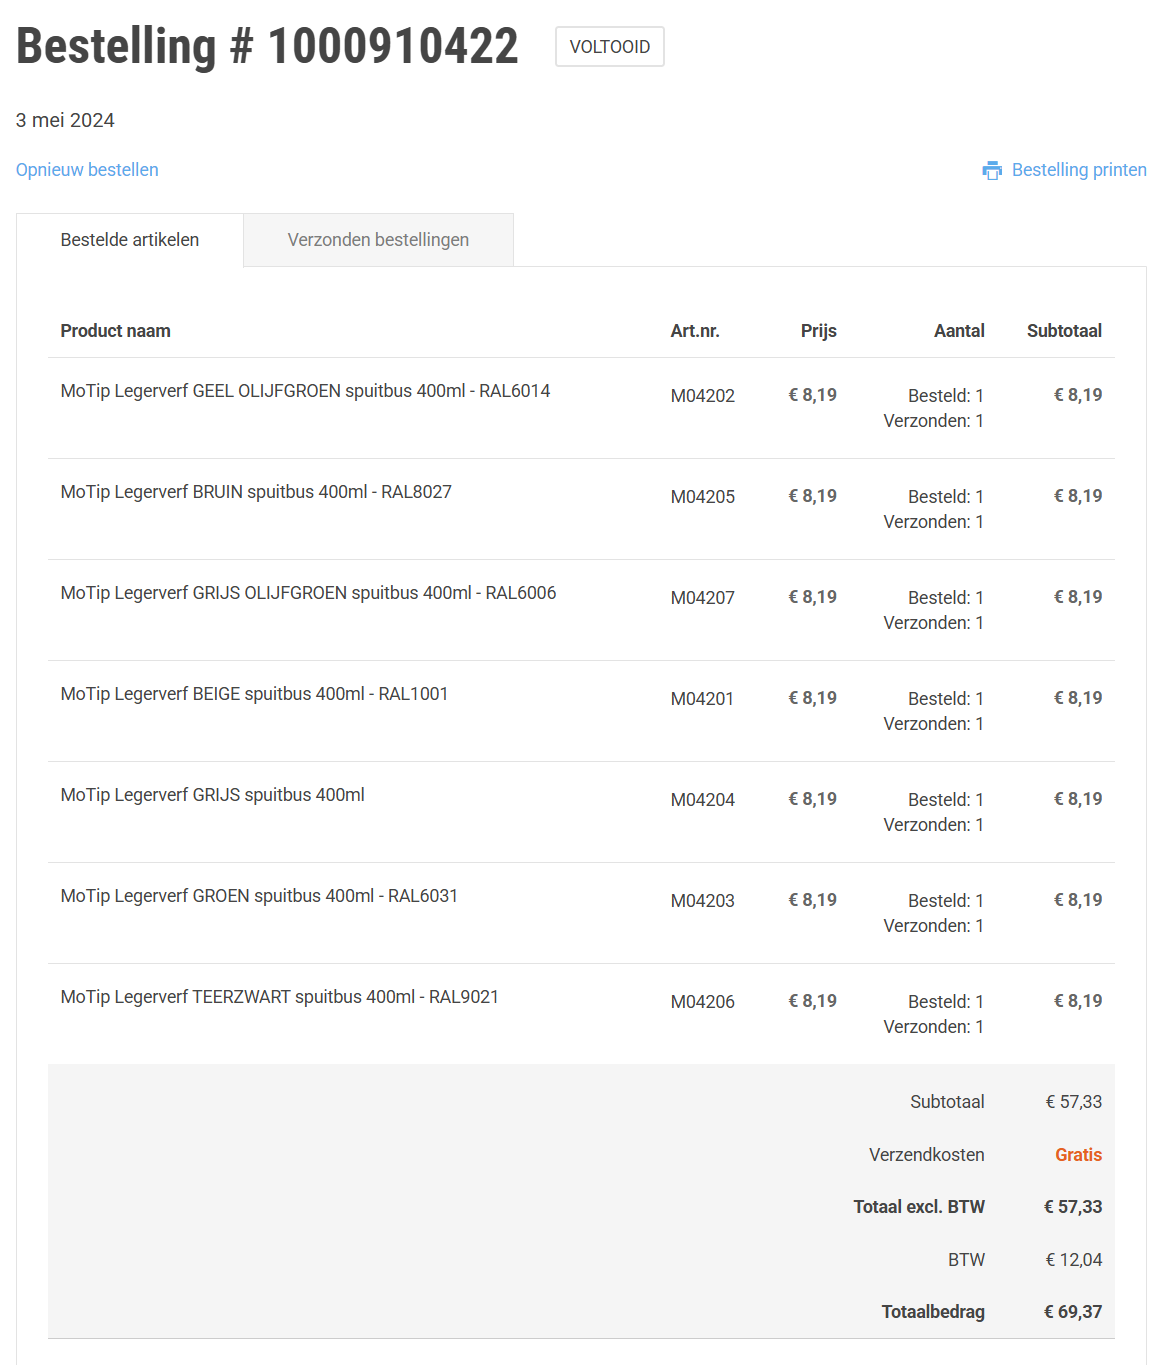Click article number M04204

pyautogui.click(x=703, y=800)
